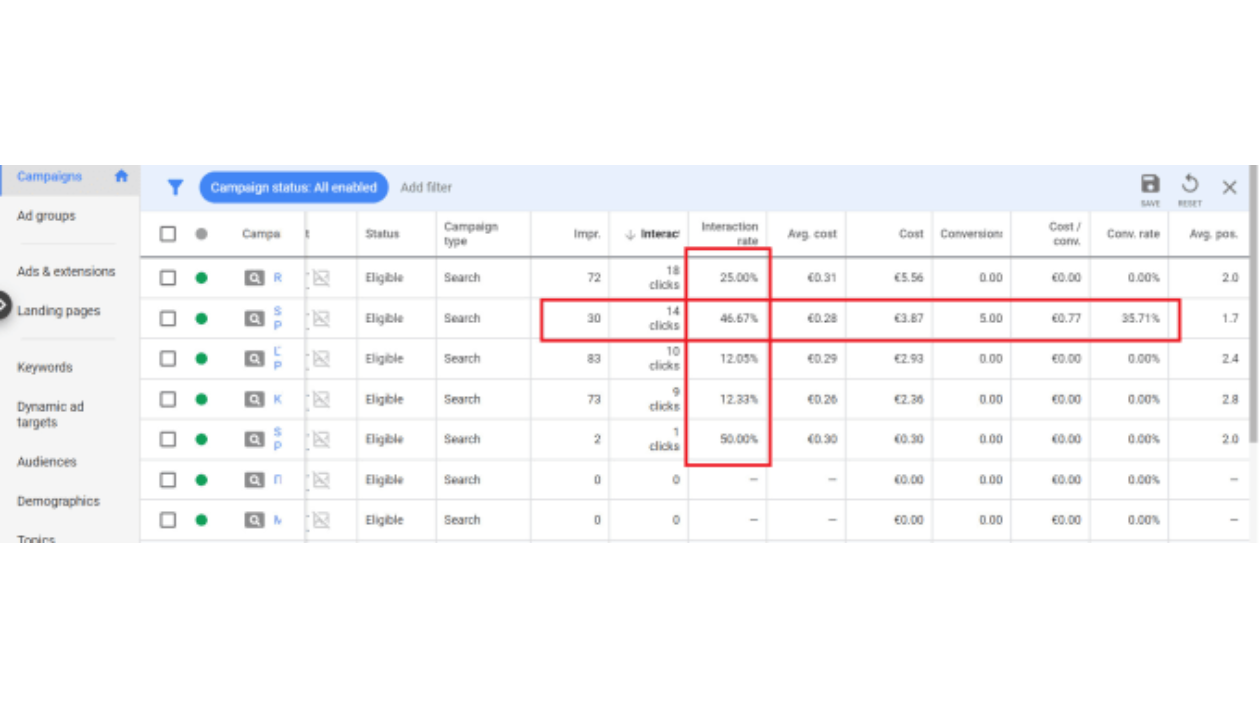1260x708 pixels.
Task: Go to Keywords in the sidebar
Action: [45, 367]
